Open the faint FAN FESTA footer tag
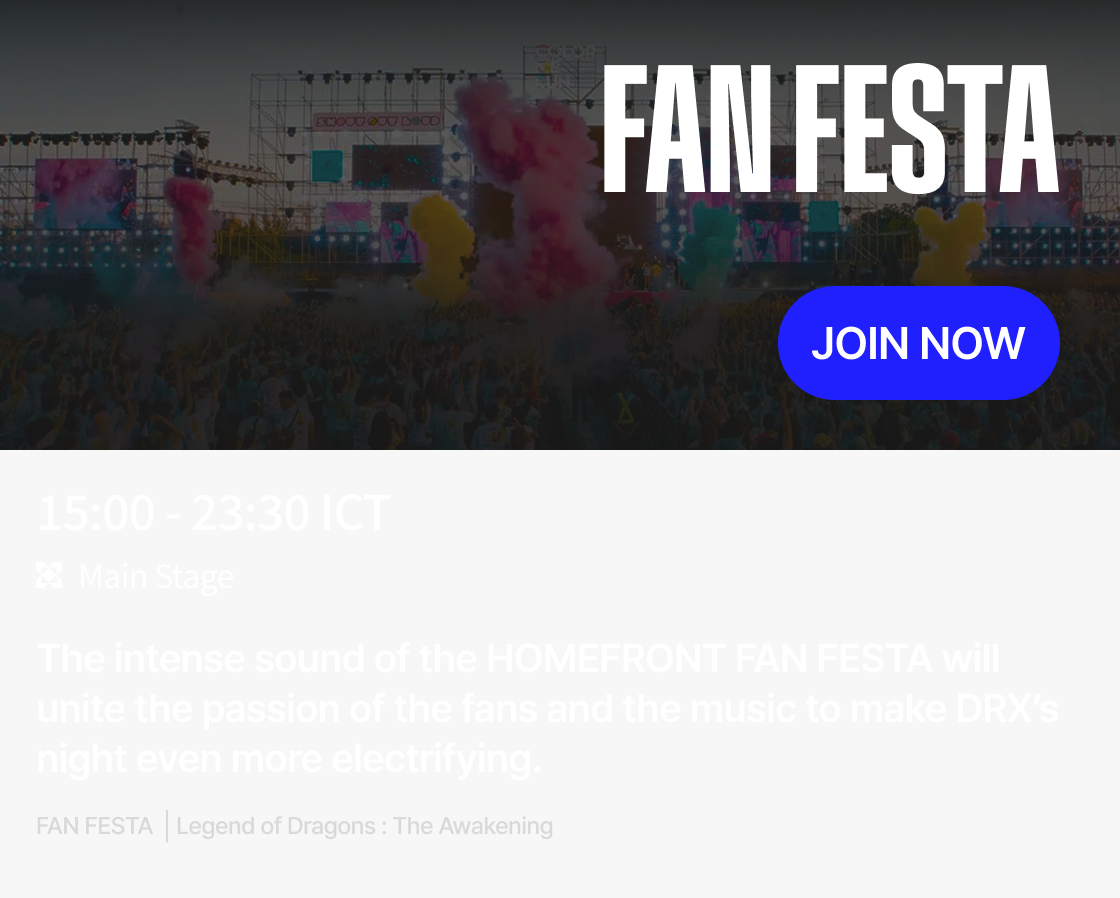 [x=94, y=826]
